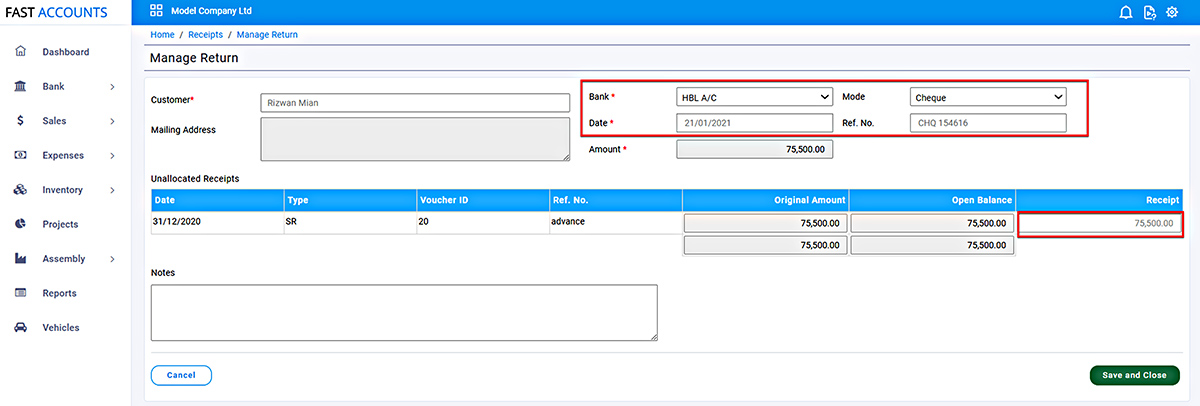Click the Sales dollar icon in sidebar
This screenshot has width=1200, height=406.
(20, 121)
